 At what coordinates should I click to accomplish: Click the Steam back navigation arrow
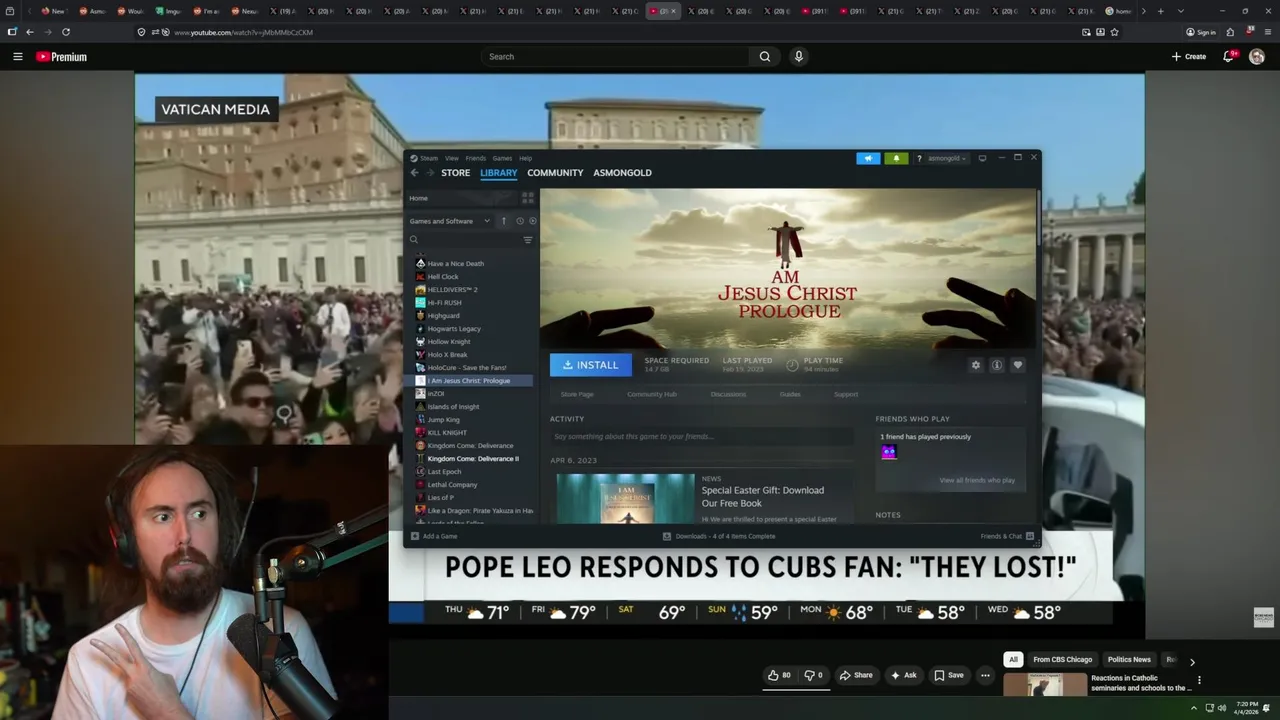pos(414,173)
